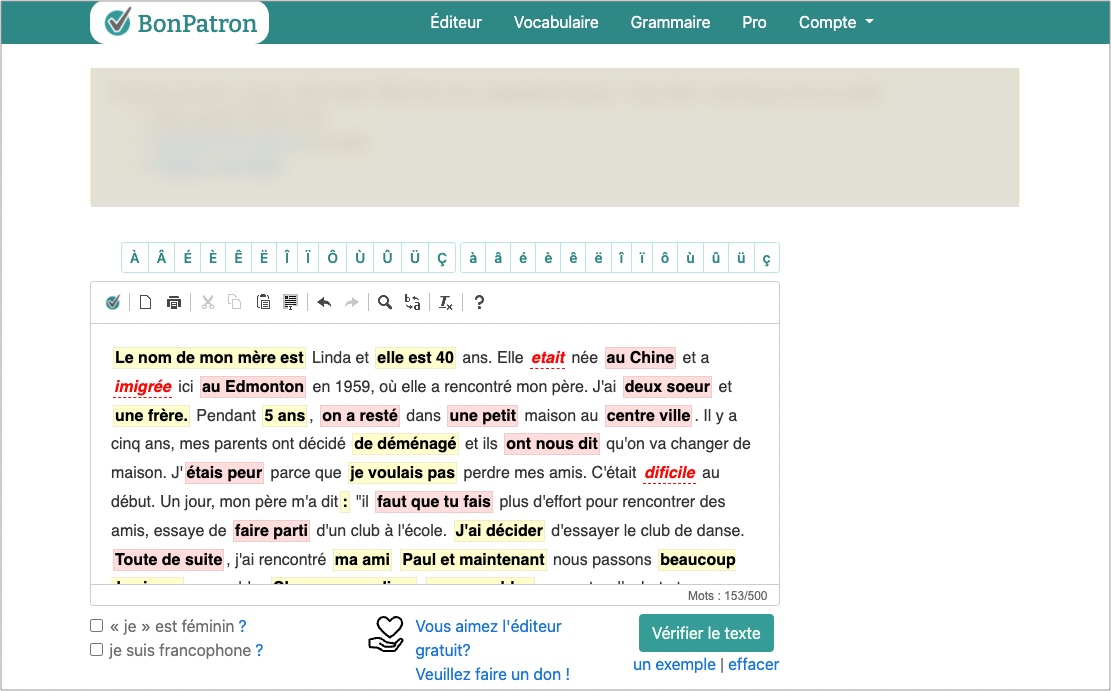This screenshot has height=691, width=1111.
Task: Insert the uppercase É accent character
Action: tap(187, 258)
